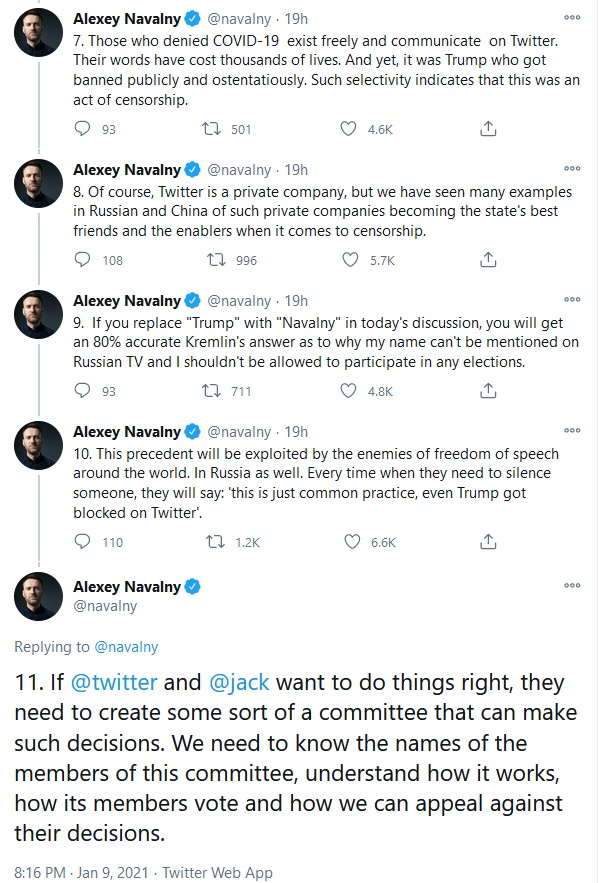Like the tweet with 4.6K likes
Viewport: 604px width, 883px height.
(x=349, y=129)
